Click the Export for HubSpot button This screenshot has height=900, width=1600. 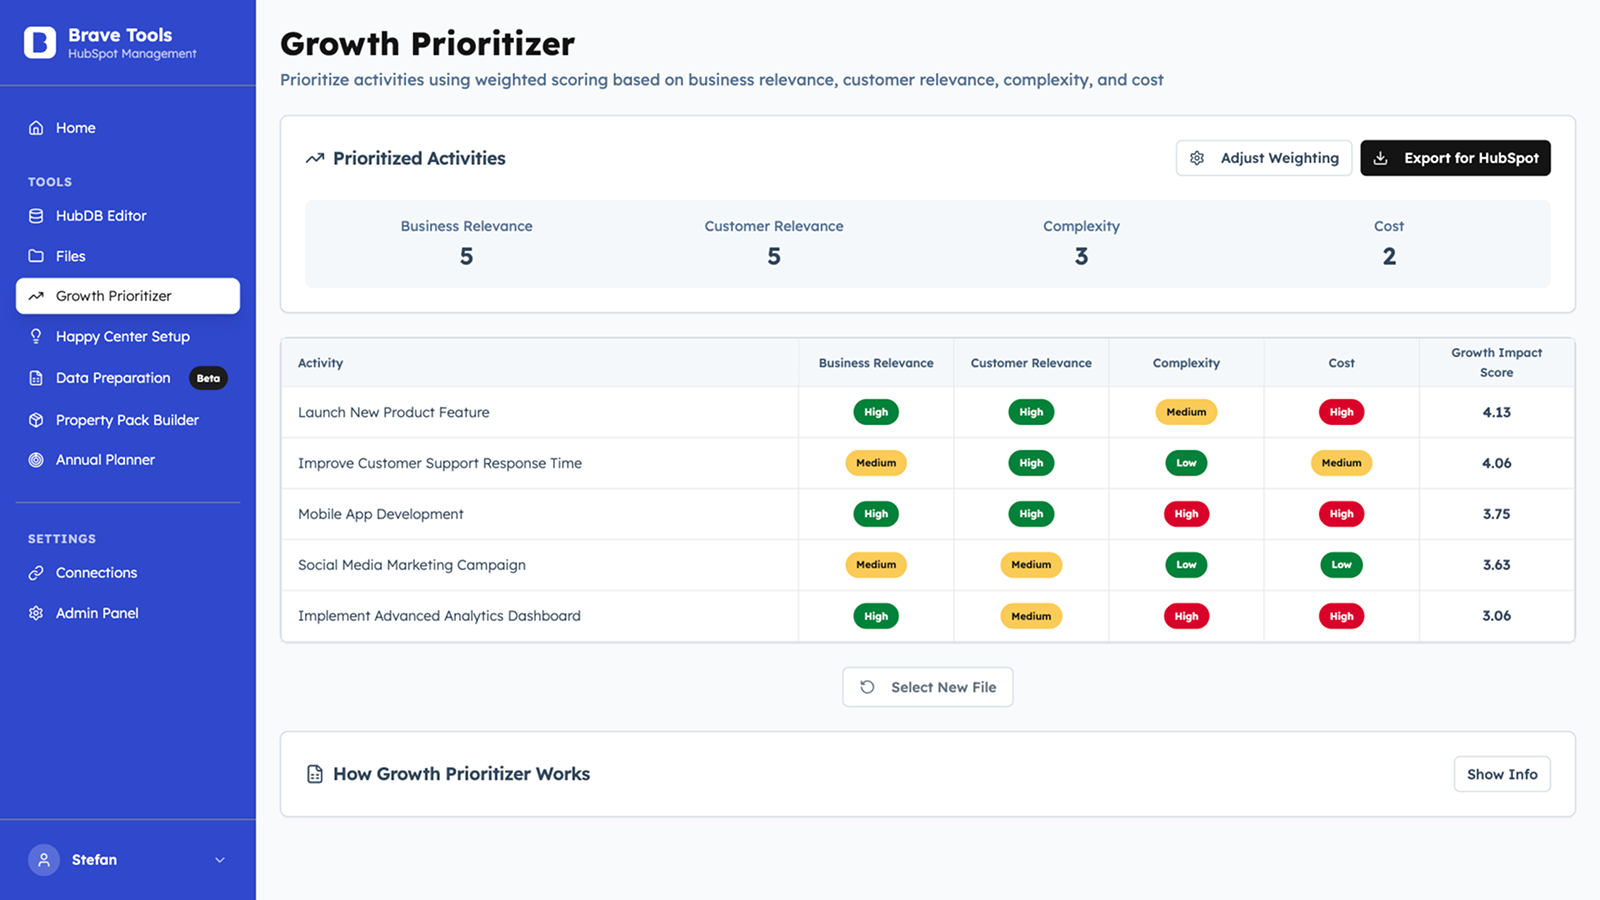[1455, 157]
